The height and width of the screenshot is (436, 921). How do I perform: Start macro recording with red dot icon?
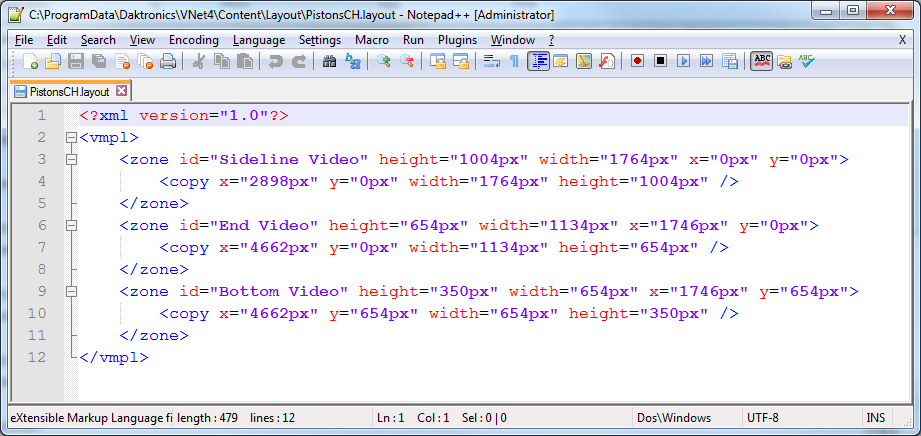[637, 62]
